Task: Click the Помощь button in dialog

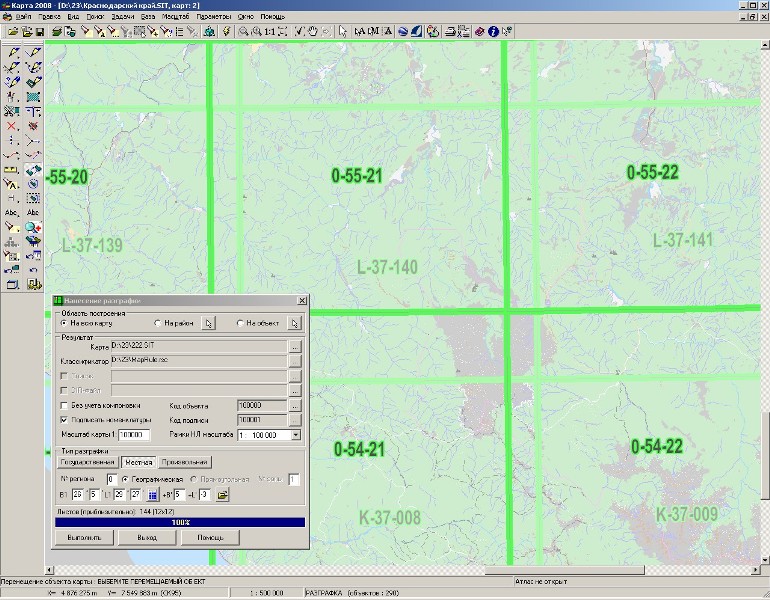Action: tap(209, 537)
